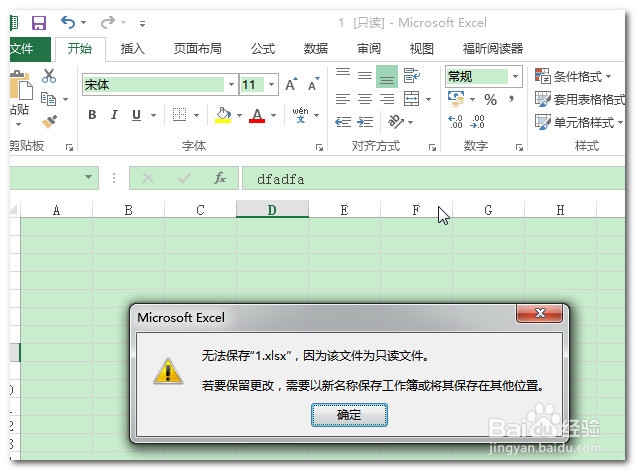Click formula bar containing dfadfa
The image size is (636, 471).
pos(433,178)
